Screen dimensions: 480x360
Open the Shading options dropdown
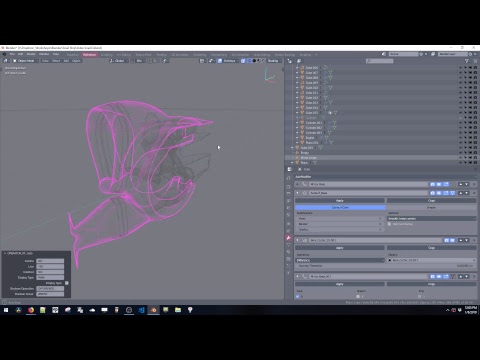tap(274, 61)
